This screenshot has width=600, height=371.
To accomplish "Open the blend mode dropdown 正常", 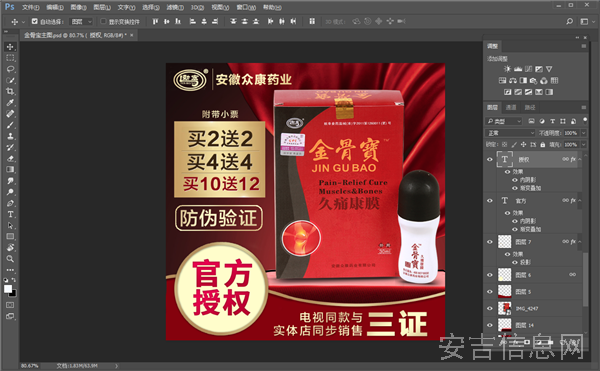I will (510, 133).
